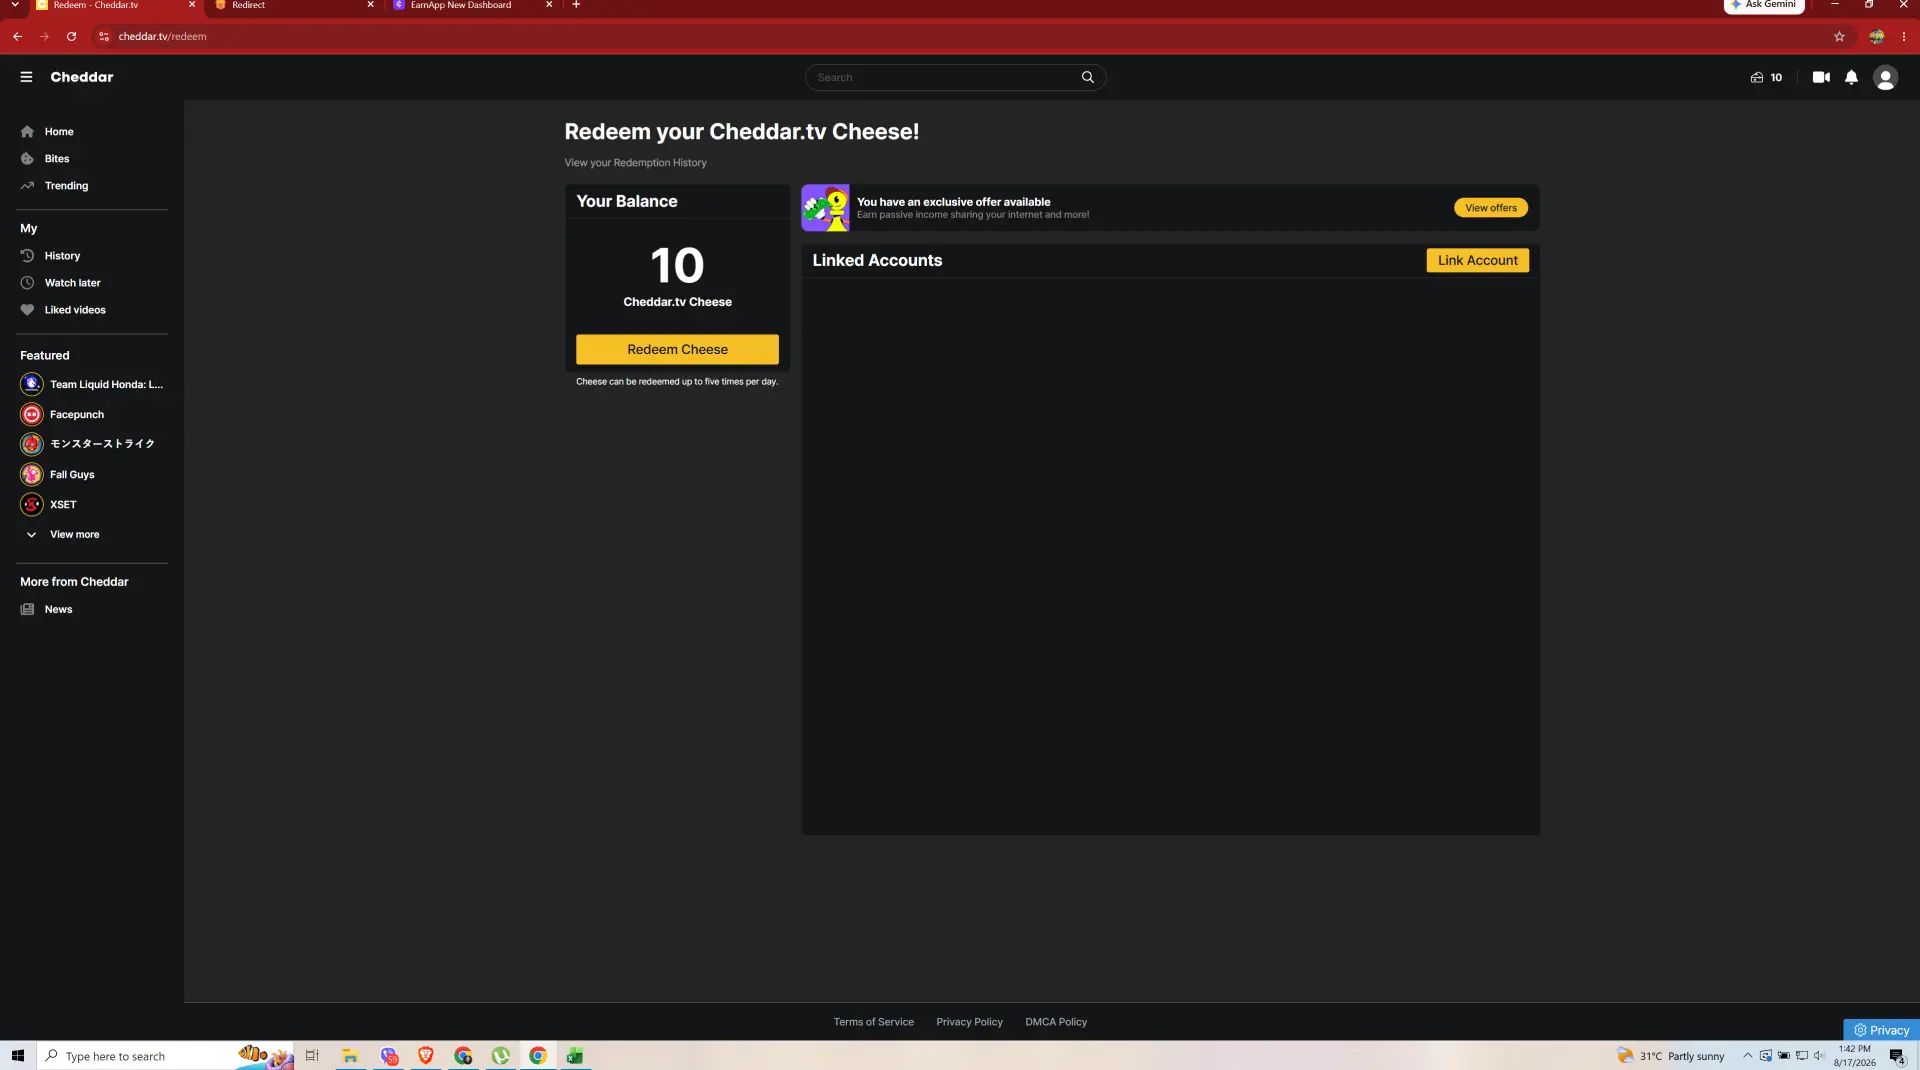The image size is (1920, 1070).
Task: Click the Cheddar logo text
Action: coord(82,77)
